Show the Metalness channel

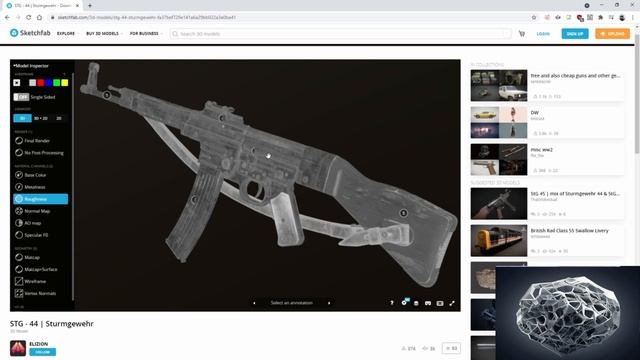[x=30, y=187]
